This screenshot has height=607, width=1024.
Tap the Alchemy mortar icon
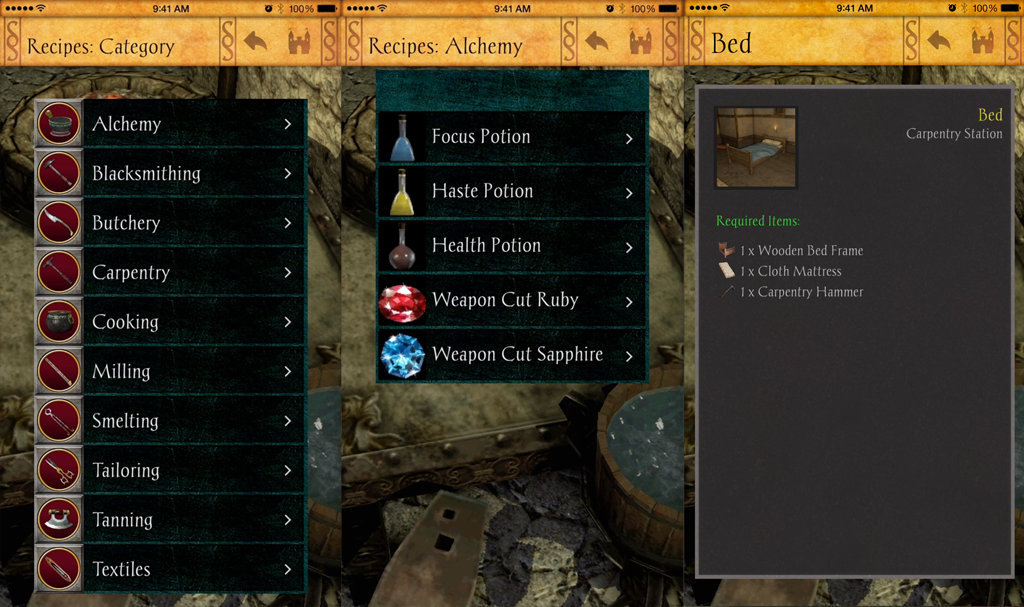59,123
